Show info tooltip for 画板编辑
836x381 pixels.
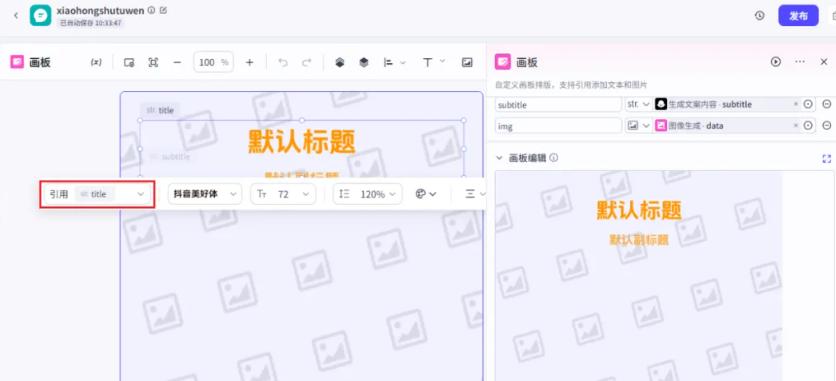[x=554, y=158]
